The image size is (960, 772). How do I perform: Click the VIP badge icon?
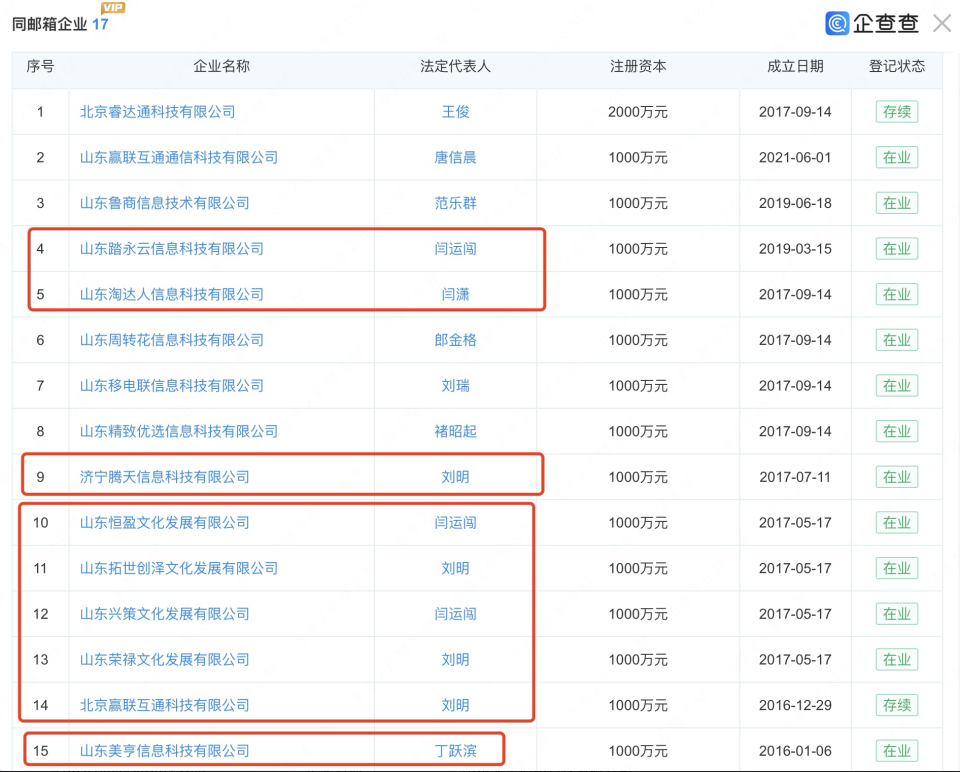pyautogui.click(x=113, y=7)
